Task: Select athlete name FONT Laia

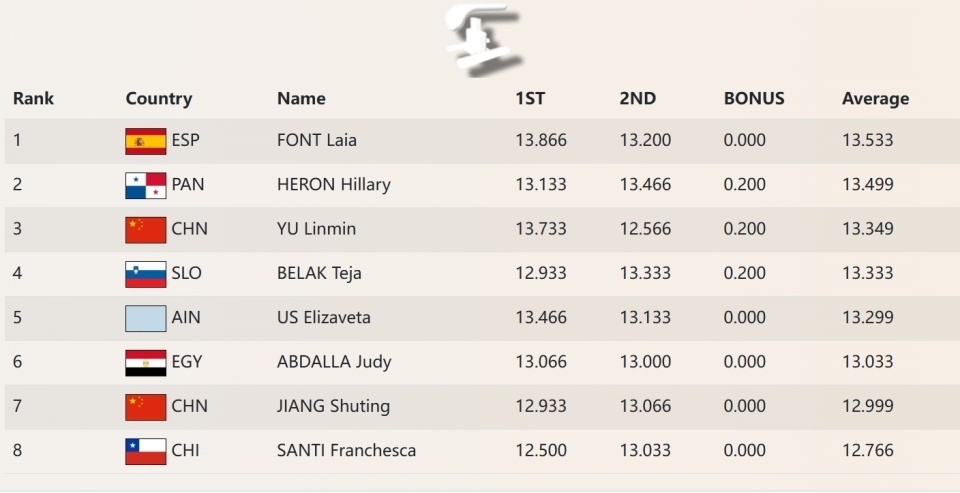Action: (316, 140)
